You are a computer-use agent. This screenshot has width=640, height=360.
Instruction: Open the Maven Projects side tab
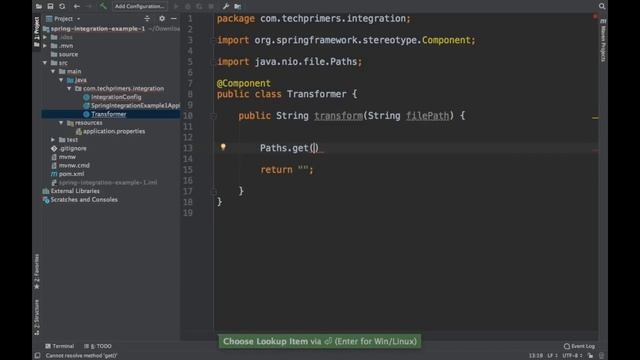coord(603,40)
